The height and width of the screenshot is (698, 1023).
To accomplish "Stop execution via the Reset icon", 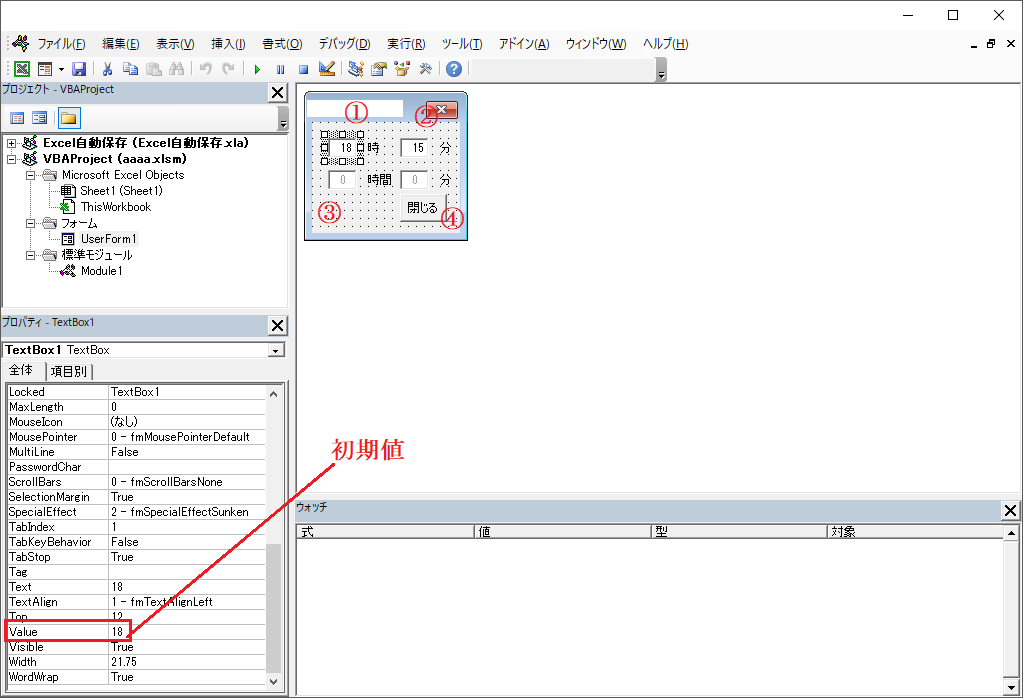I will (303, 69).
